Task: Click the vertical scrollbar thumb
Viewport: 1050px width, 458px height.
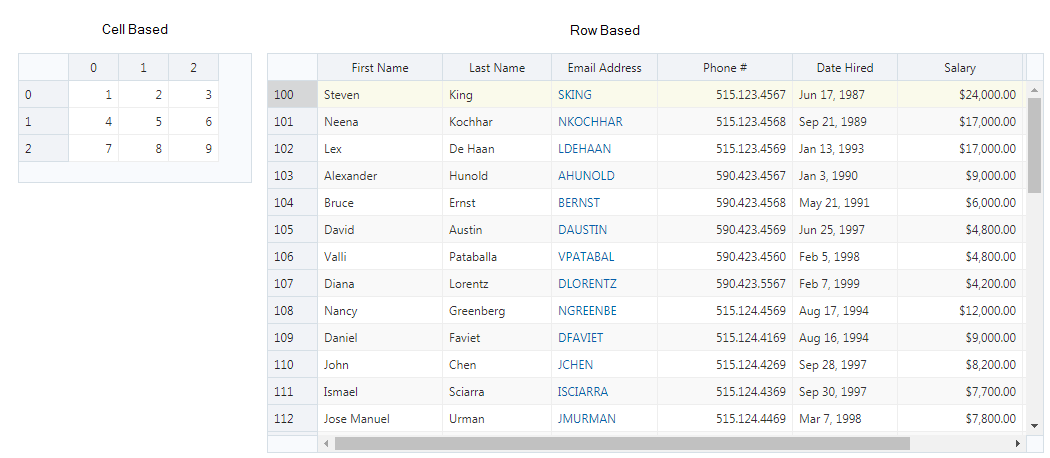Action: (1034, 145)
